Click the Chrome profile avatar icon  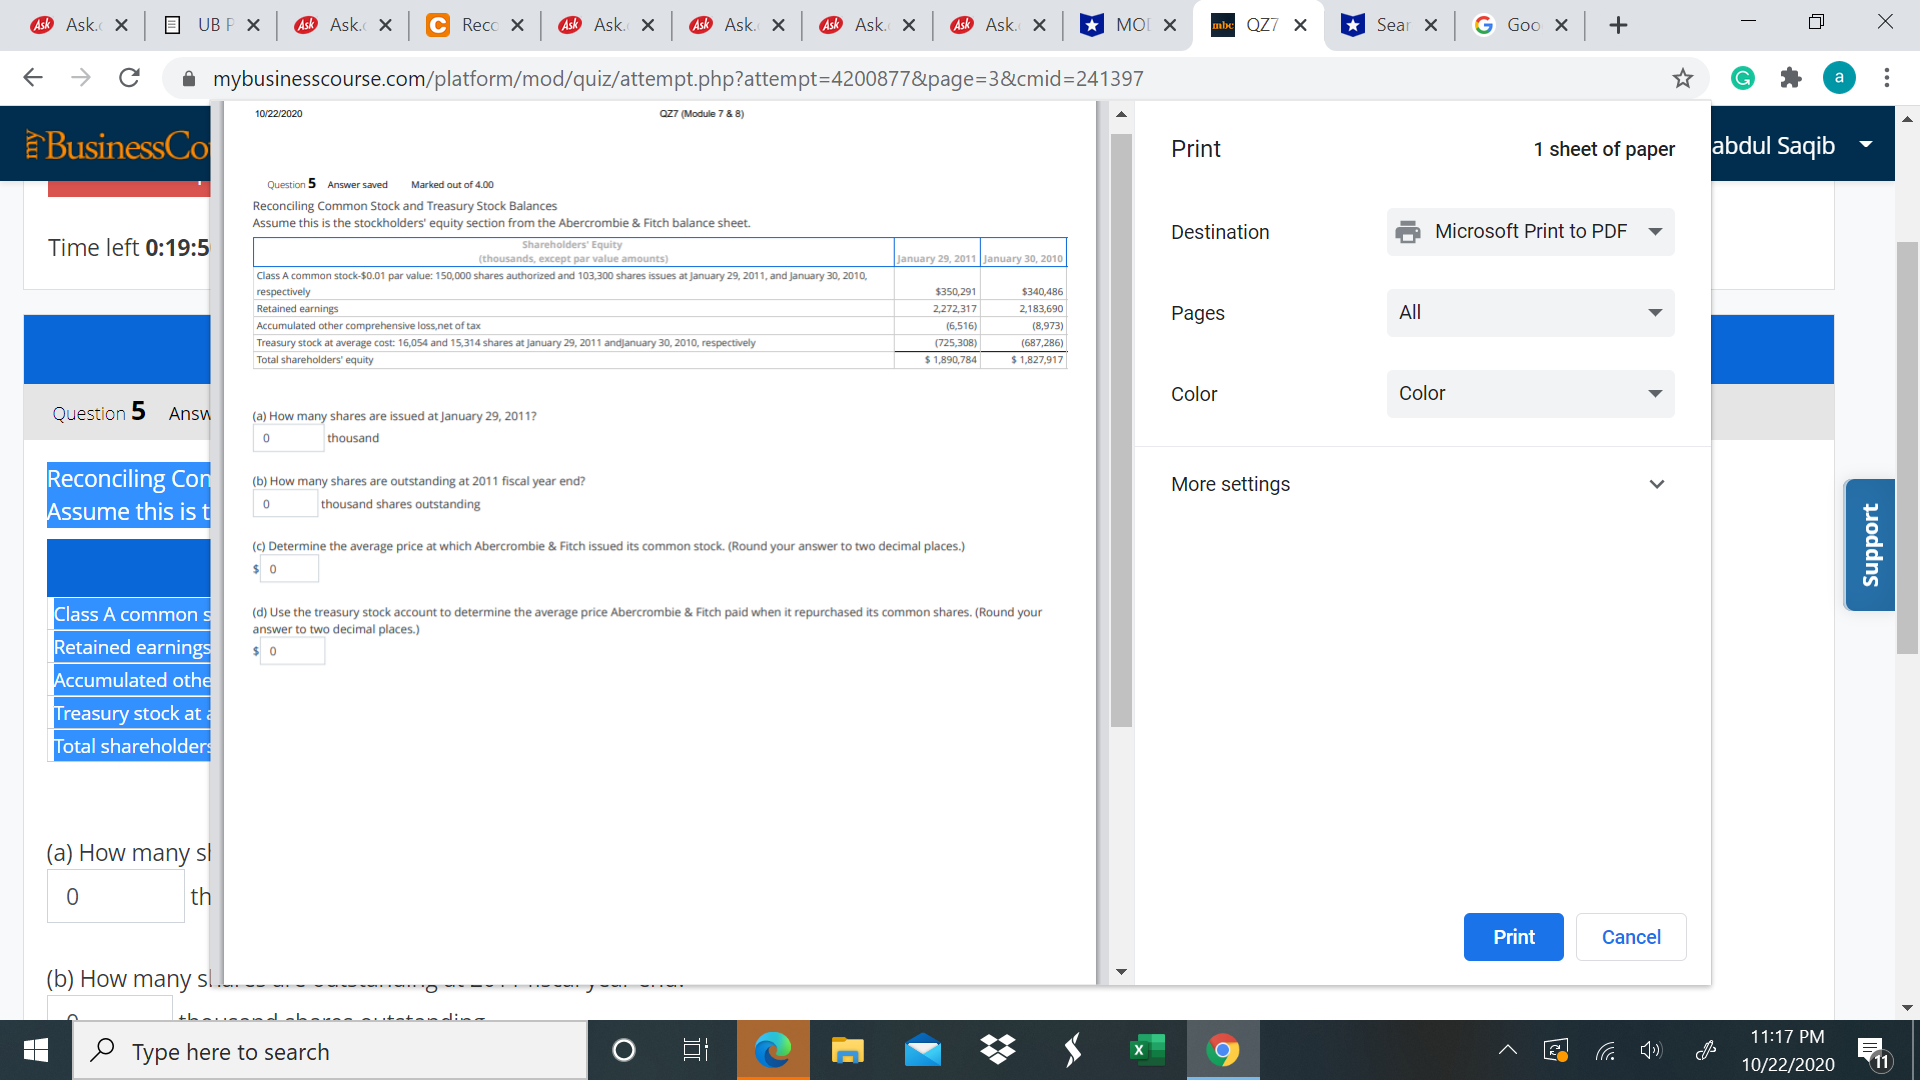coord(1839,78)
